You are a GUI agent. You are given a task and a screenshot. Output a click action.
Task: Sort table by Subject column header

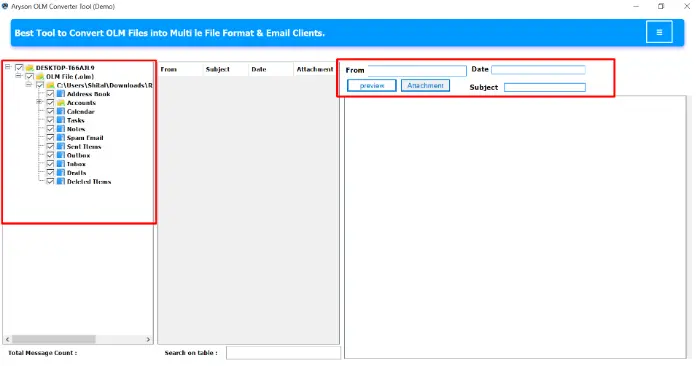(x=225, y=70)
